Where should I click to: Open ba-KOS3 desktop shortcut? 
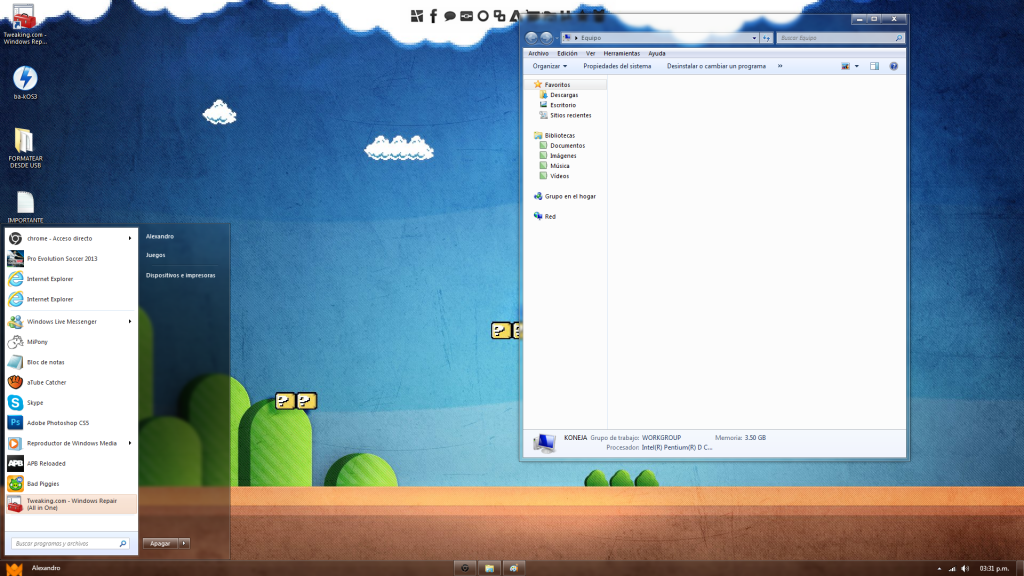25,82
